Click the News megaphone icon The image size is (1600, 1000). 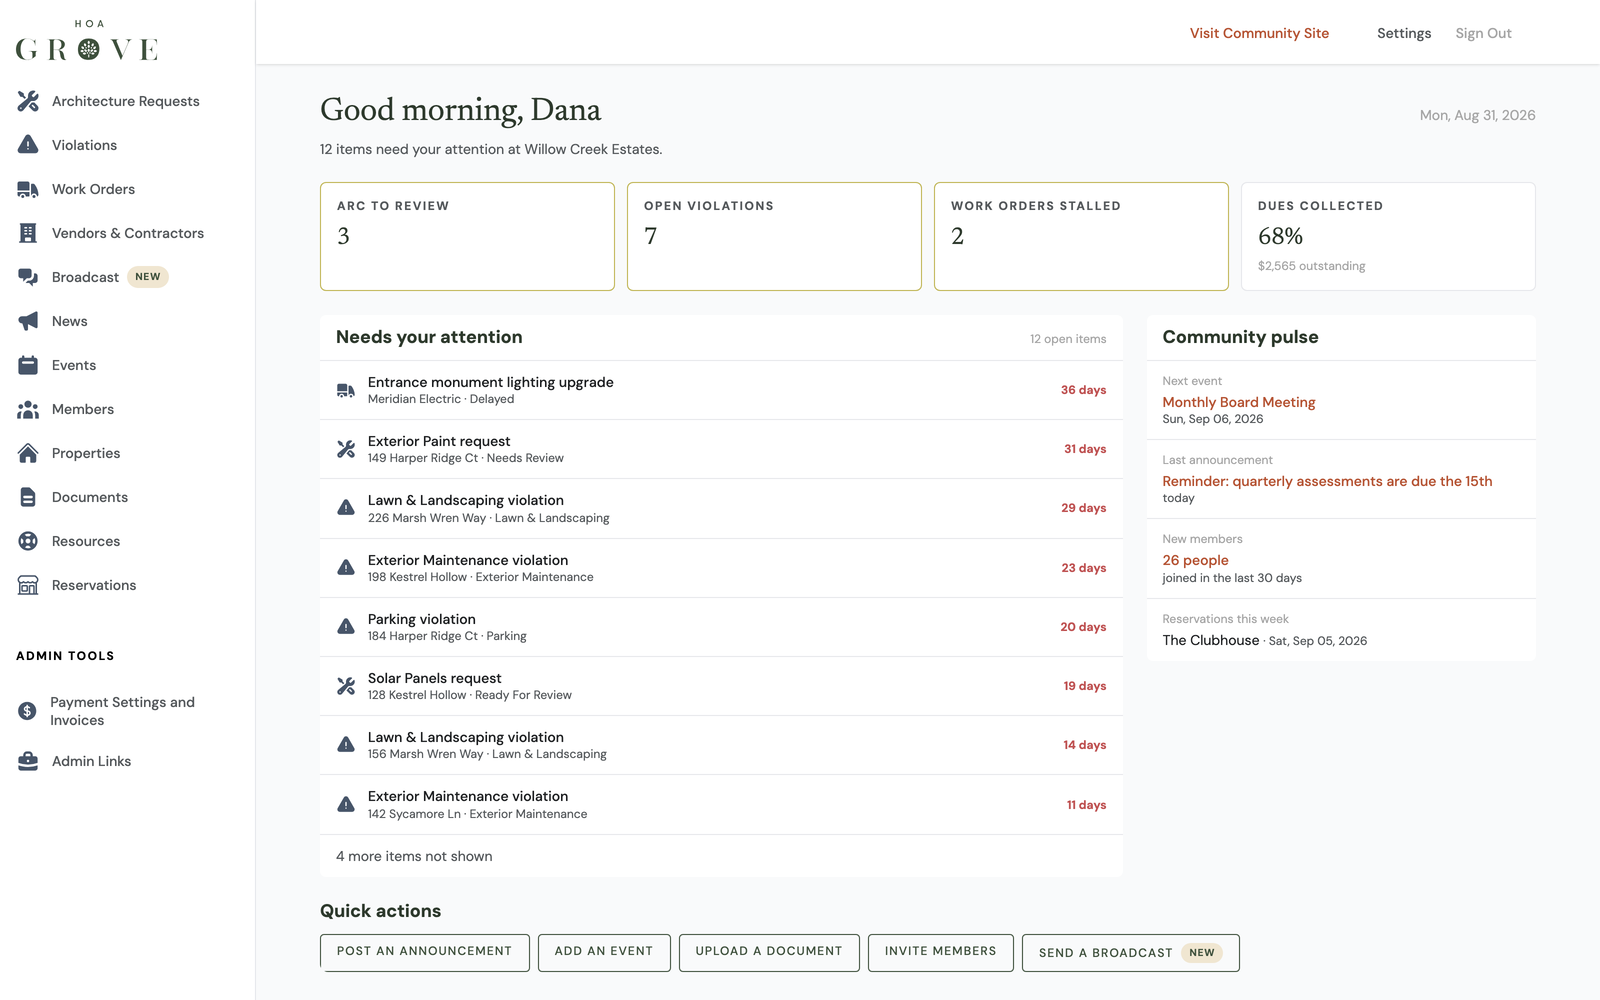tap(28, 321)
